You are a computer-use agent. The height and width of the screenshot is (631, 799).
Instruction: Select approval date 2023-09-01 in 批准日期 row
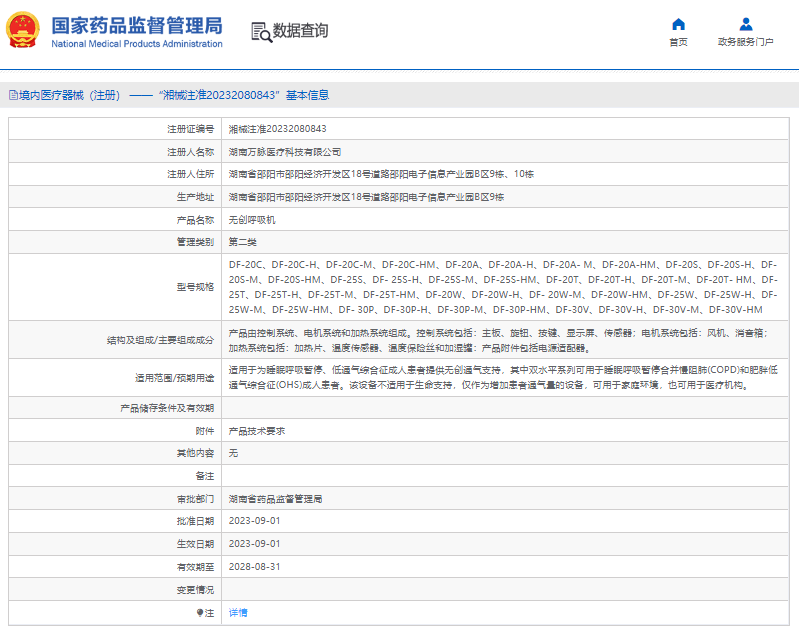254,521
